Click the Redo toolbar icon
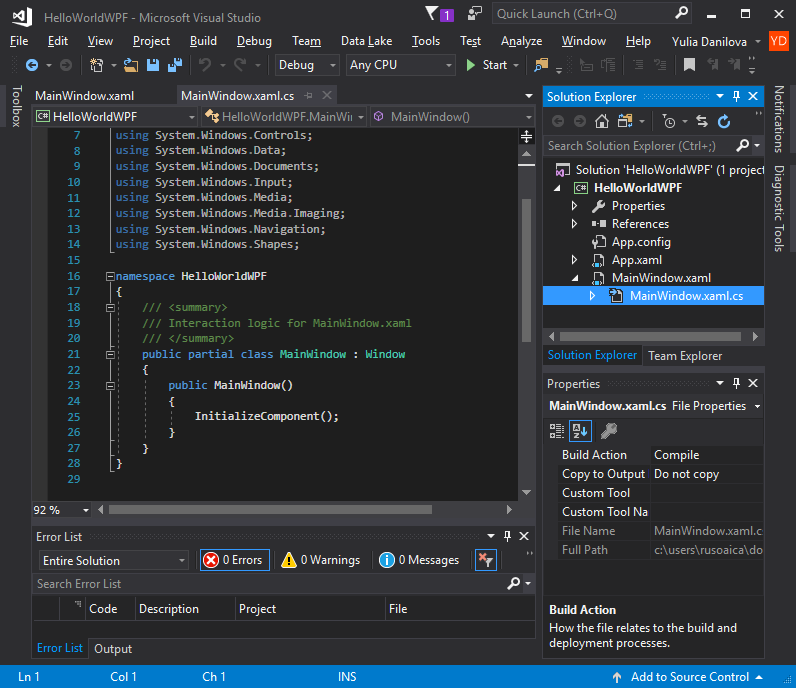 (x=240, y=65)
